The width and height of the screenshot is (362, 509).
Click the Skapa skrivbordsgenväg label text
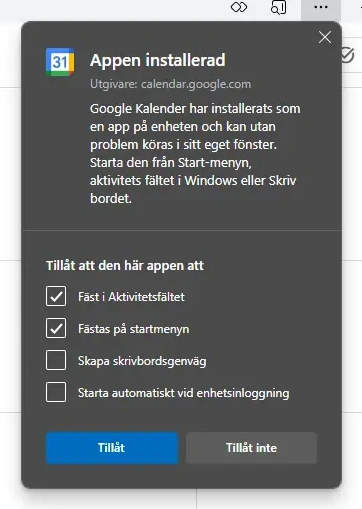click(142, 361)
